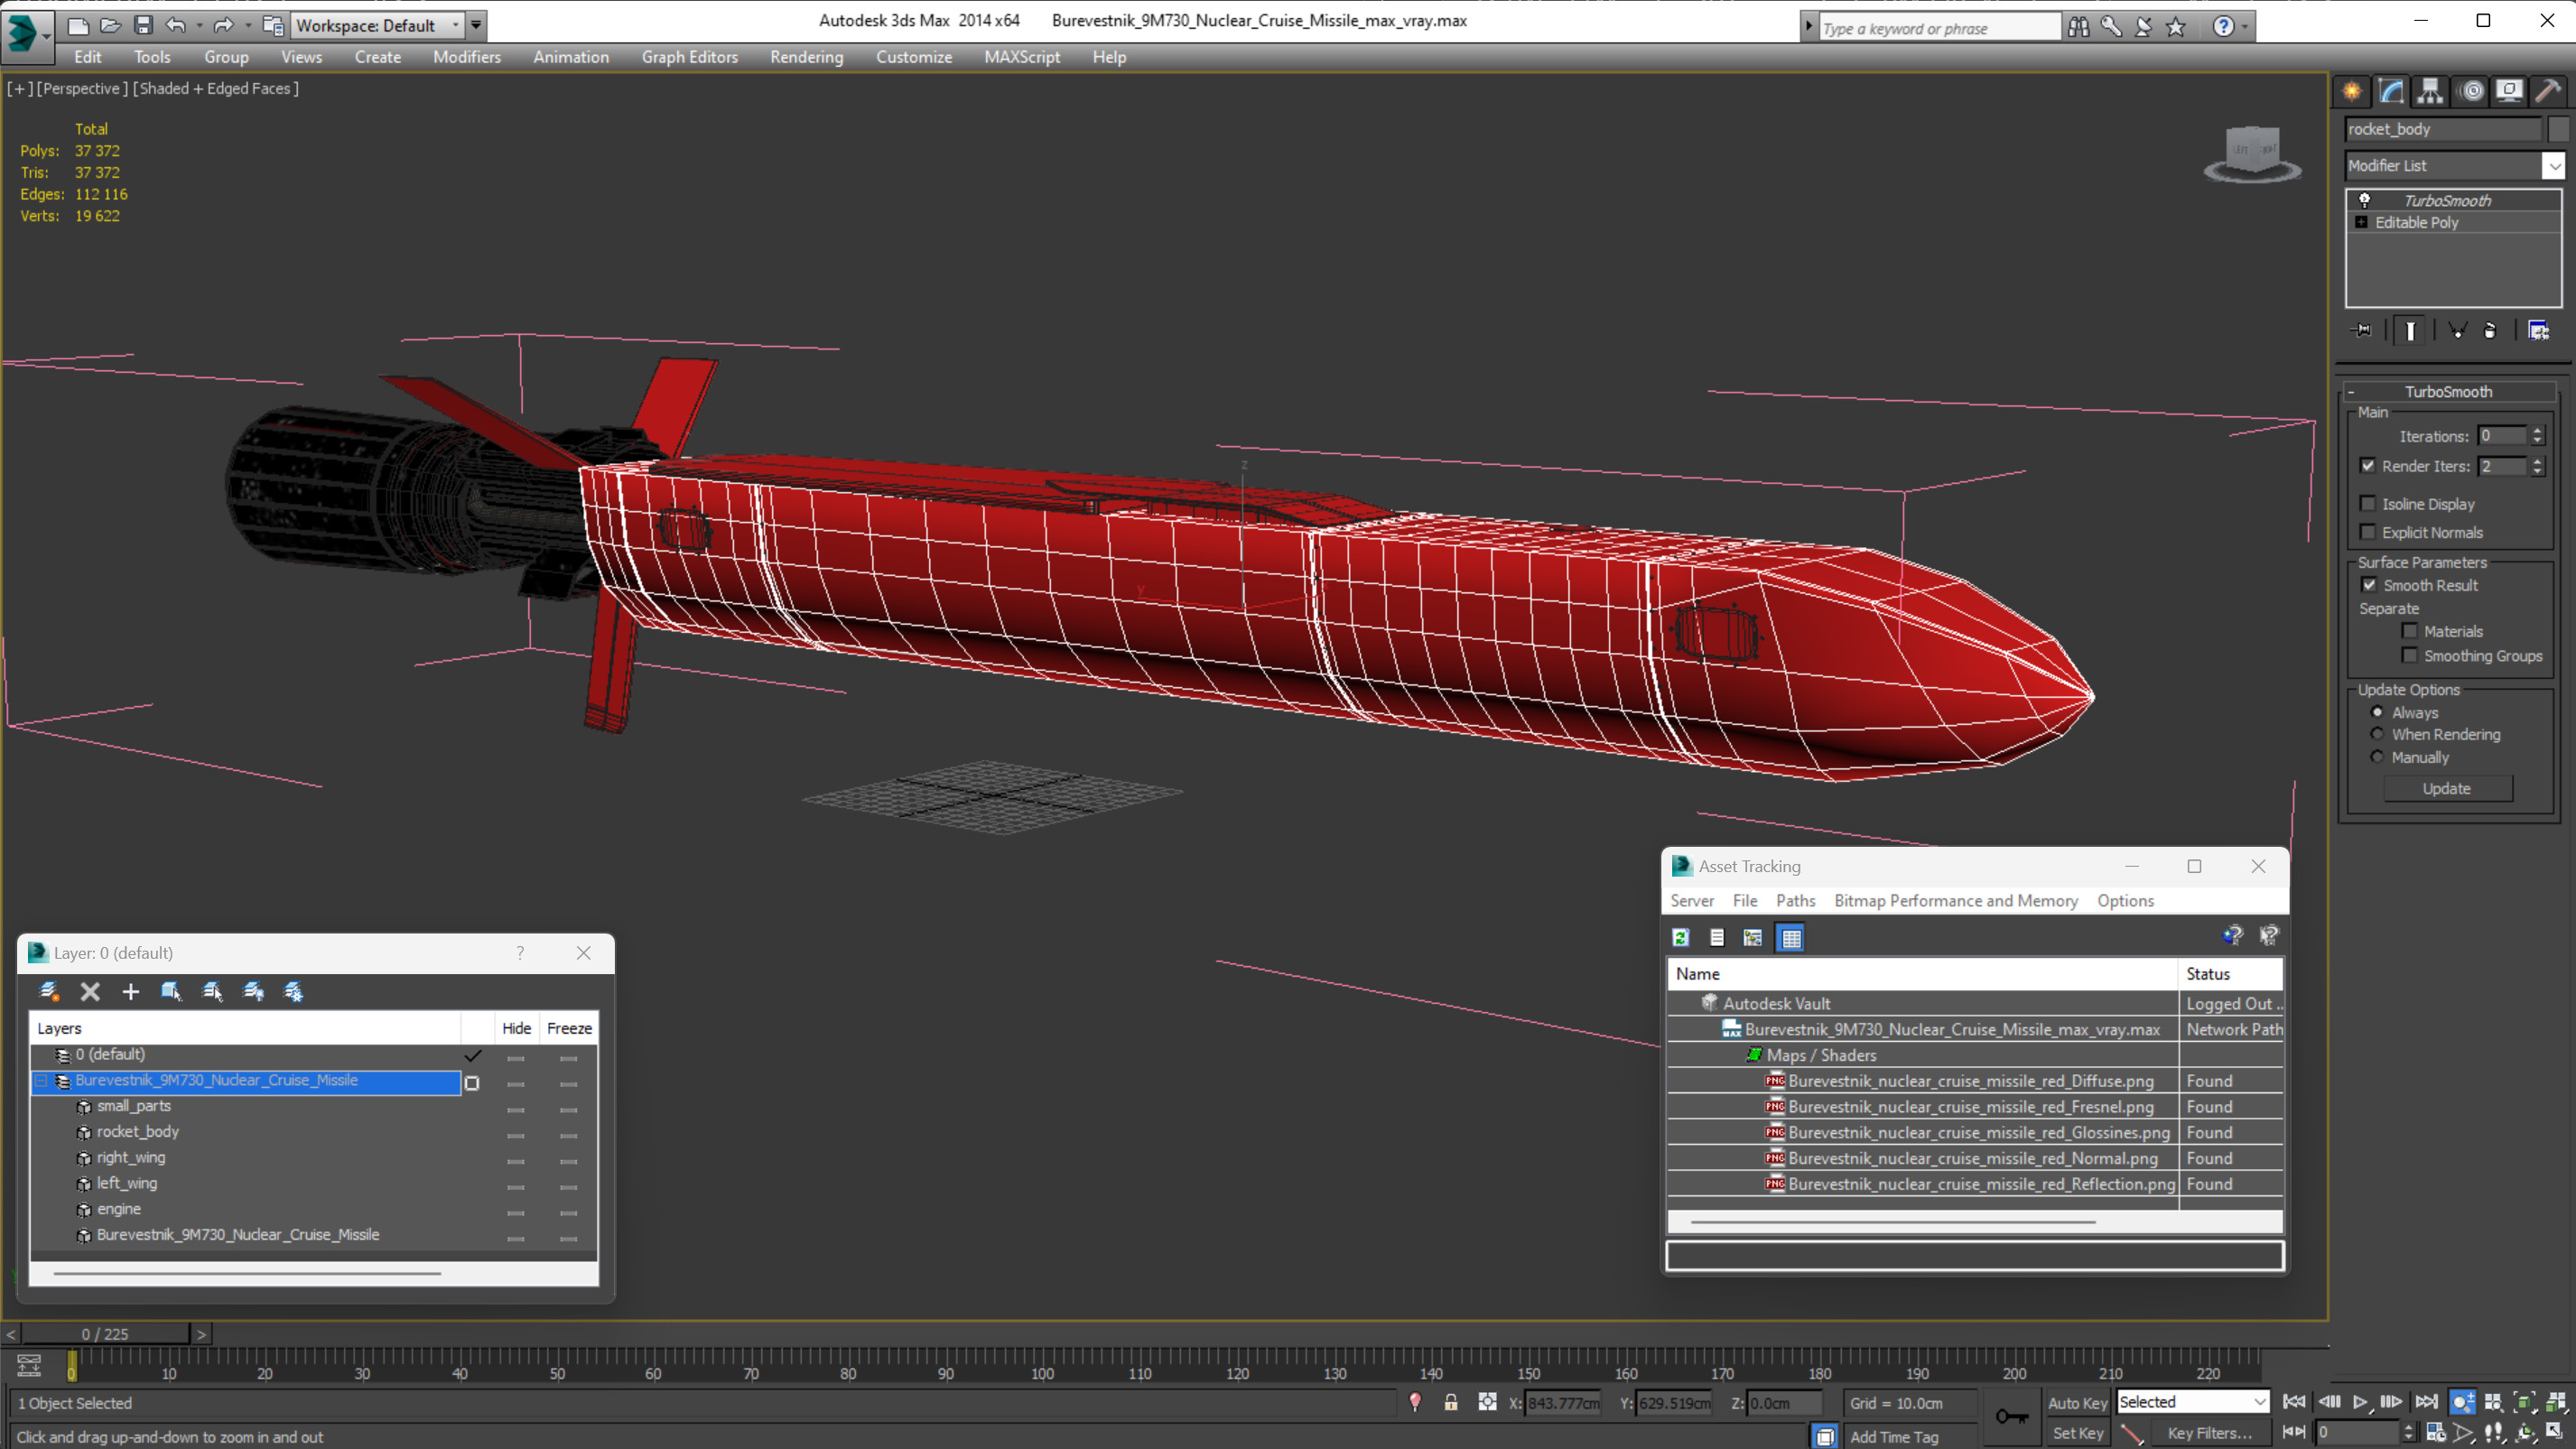Screen dimensions: 2576x1449
Task: Click the Auto Key button
Action: tap(2076, 1403)
